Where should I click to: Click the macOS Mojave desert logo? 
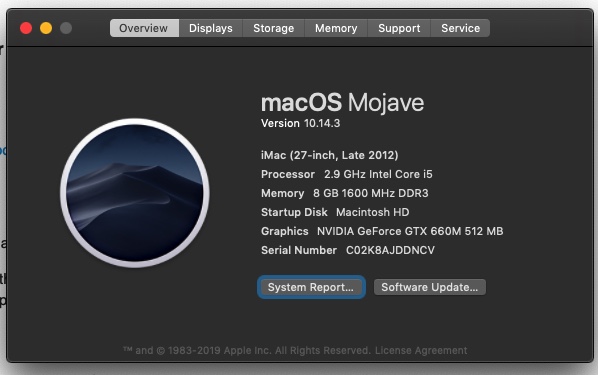[135, 193]
